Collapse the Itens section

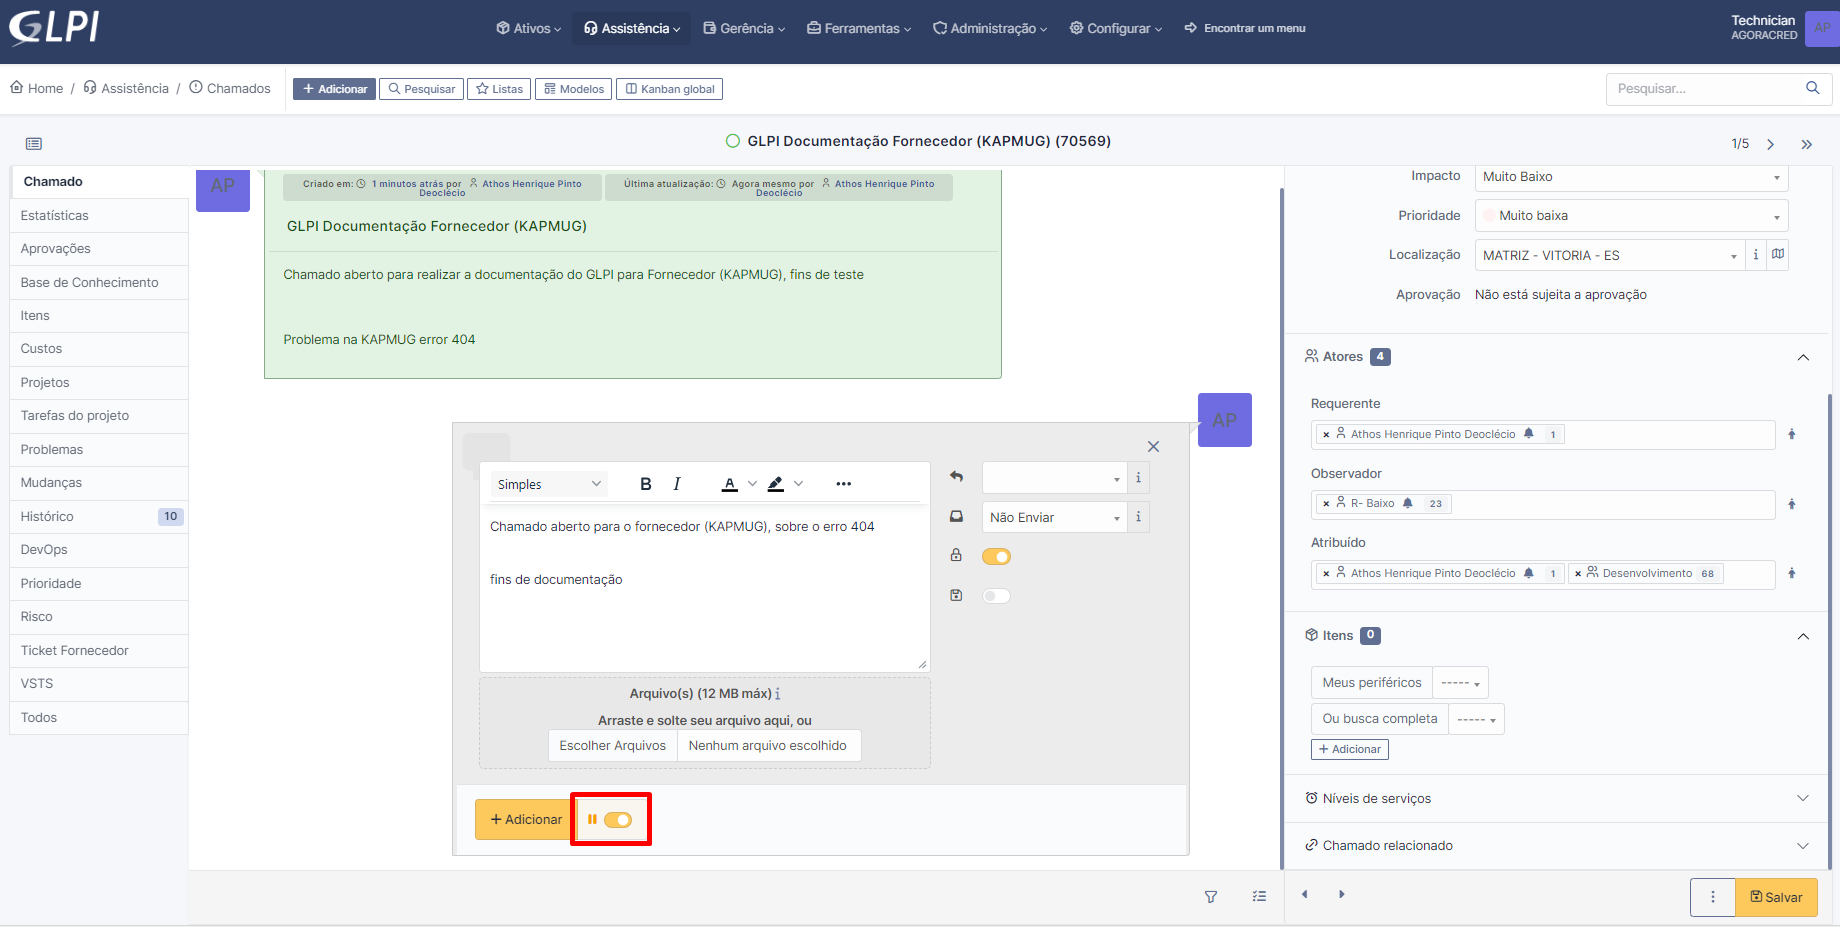pos(1803,636)
